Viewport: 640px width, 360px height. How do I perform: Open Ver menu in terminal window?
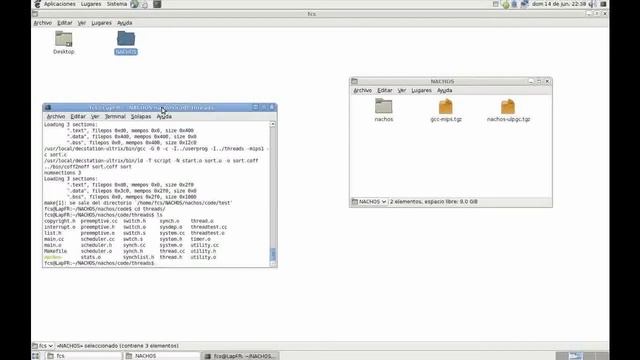(x=95, y=116)
